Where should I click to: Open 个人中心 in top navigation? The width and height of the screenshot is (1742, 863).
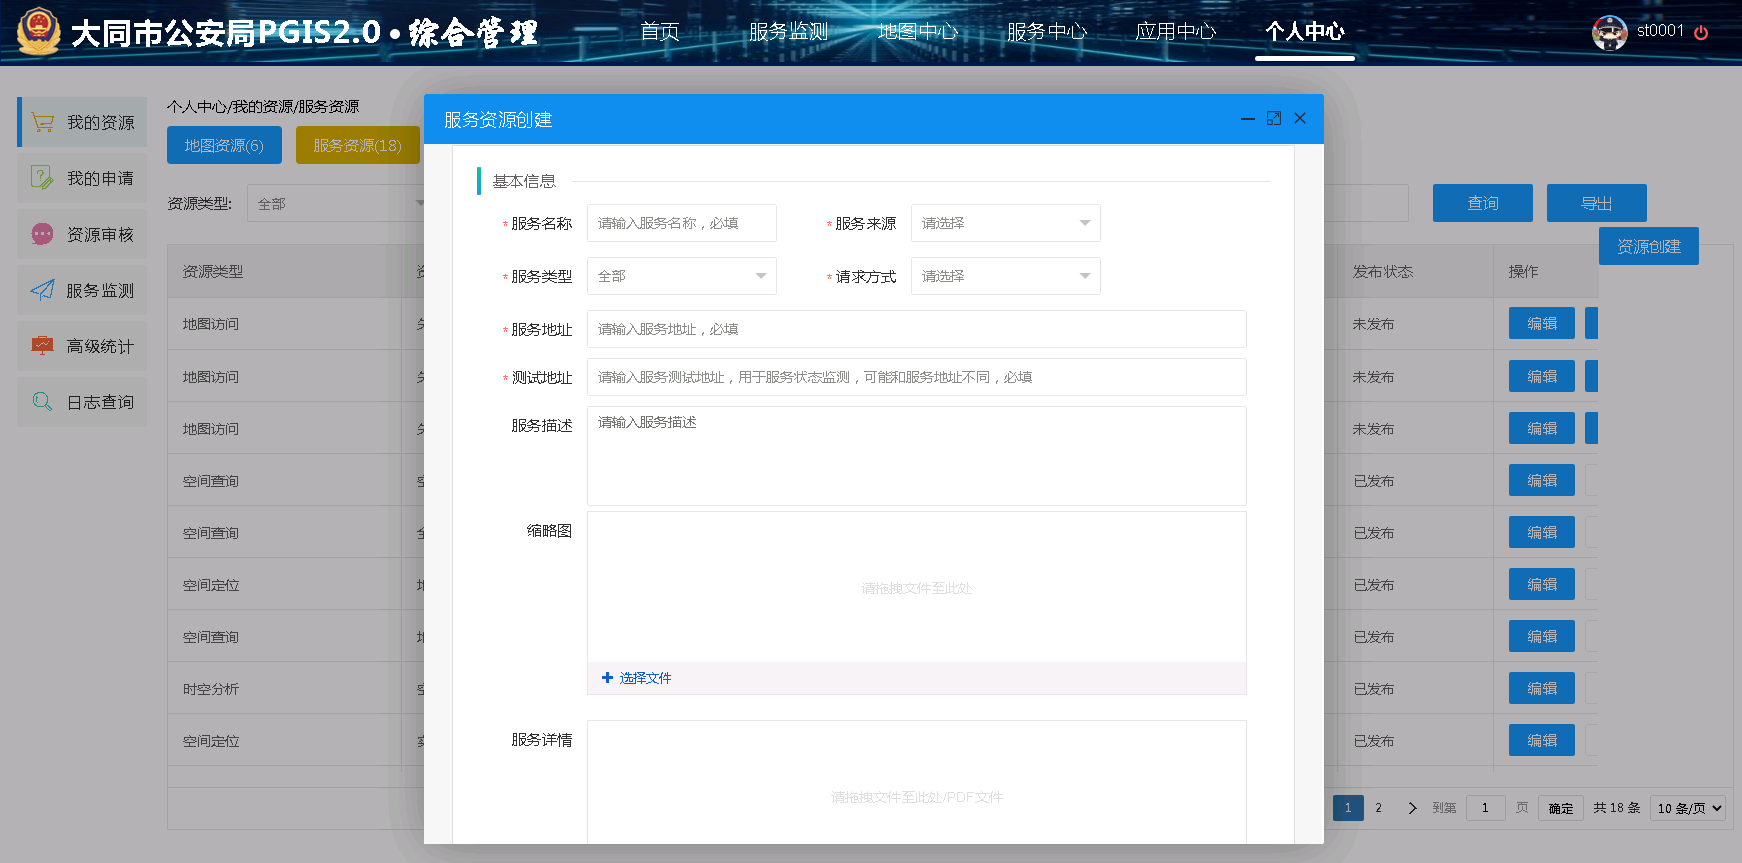tap(1304, 32)
